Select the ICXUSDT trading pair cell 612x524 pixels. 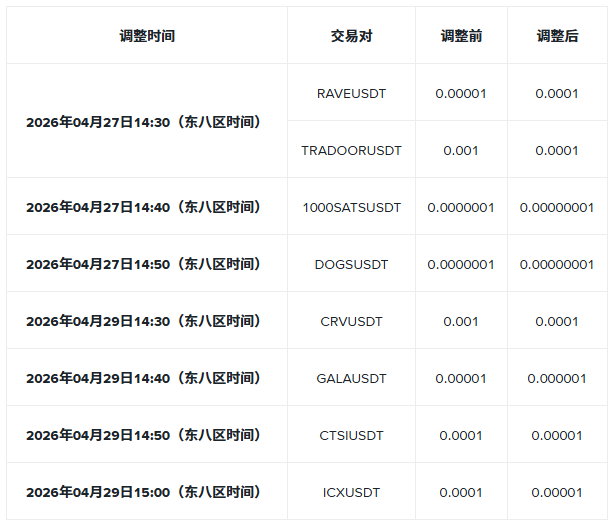tap(351, 492)
